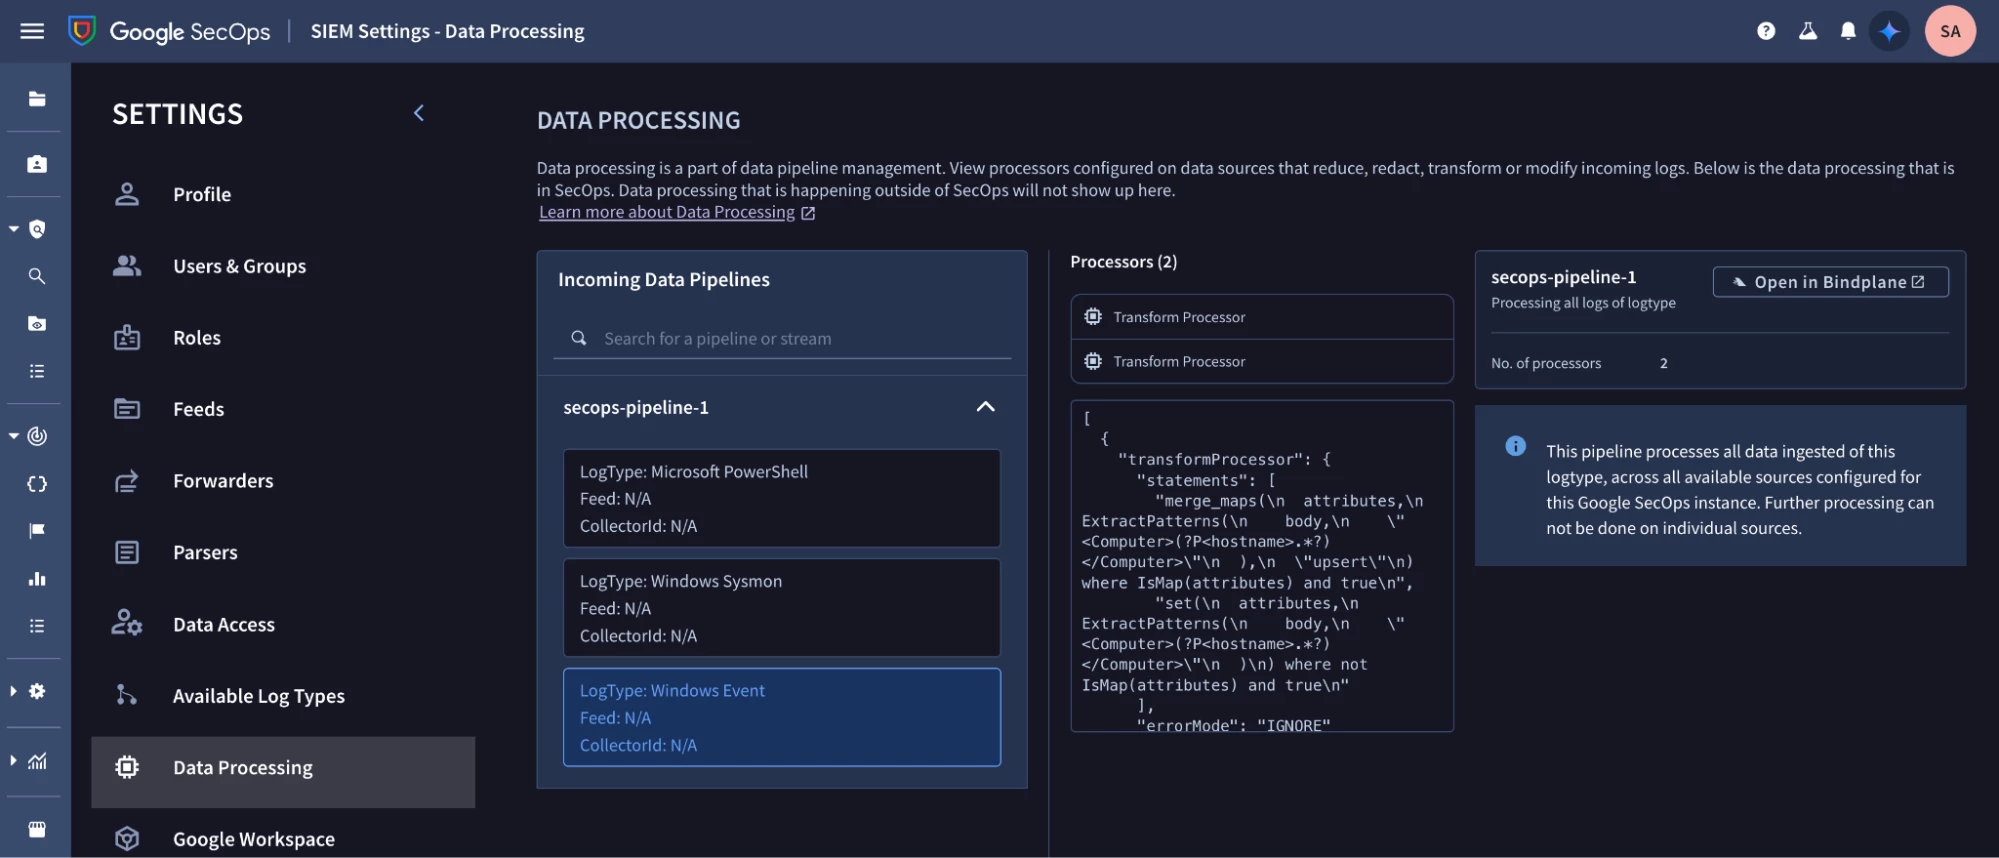
Task: Open the flag alerts icon in the rail
Action: 37,531
